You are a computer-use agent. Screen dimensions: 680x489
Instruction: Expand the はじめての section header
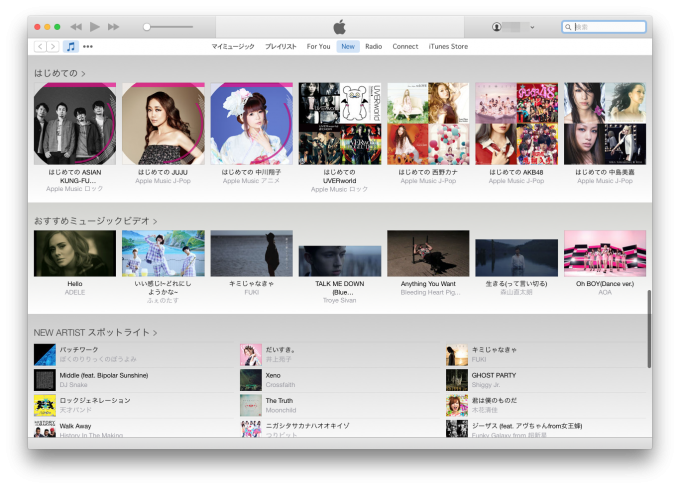pyautogui.click(x=59, y=73)
